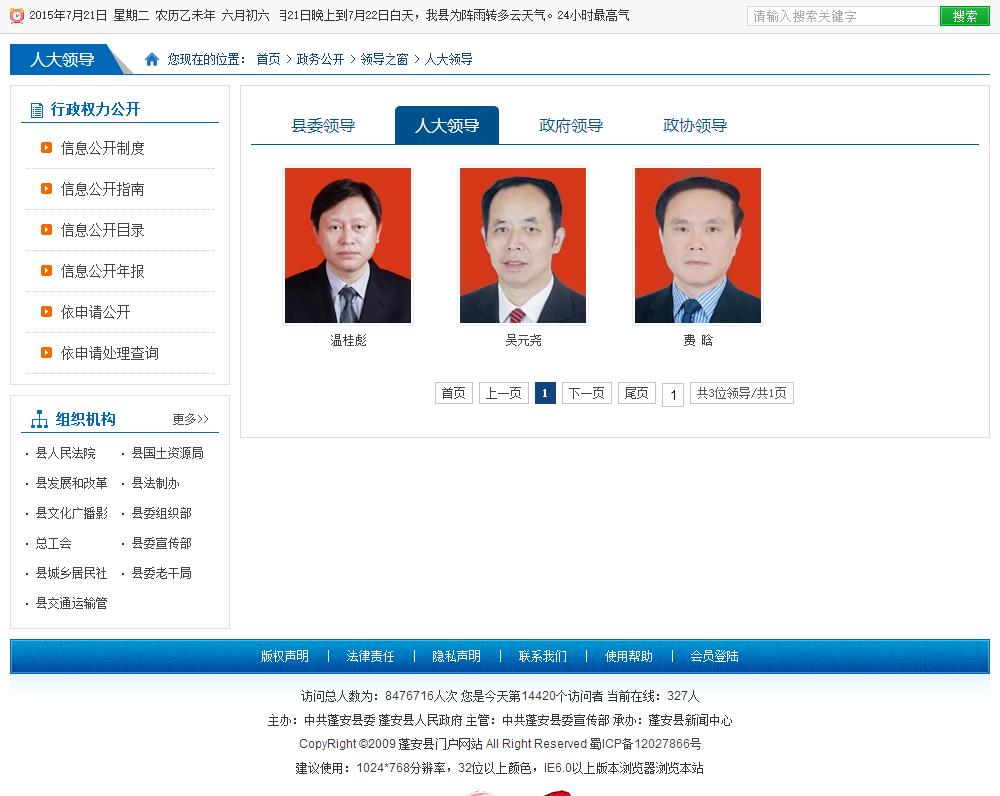
Task: Open the portrait photo of 吴元尧
Action: click(x=523, y=245)
